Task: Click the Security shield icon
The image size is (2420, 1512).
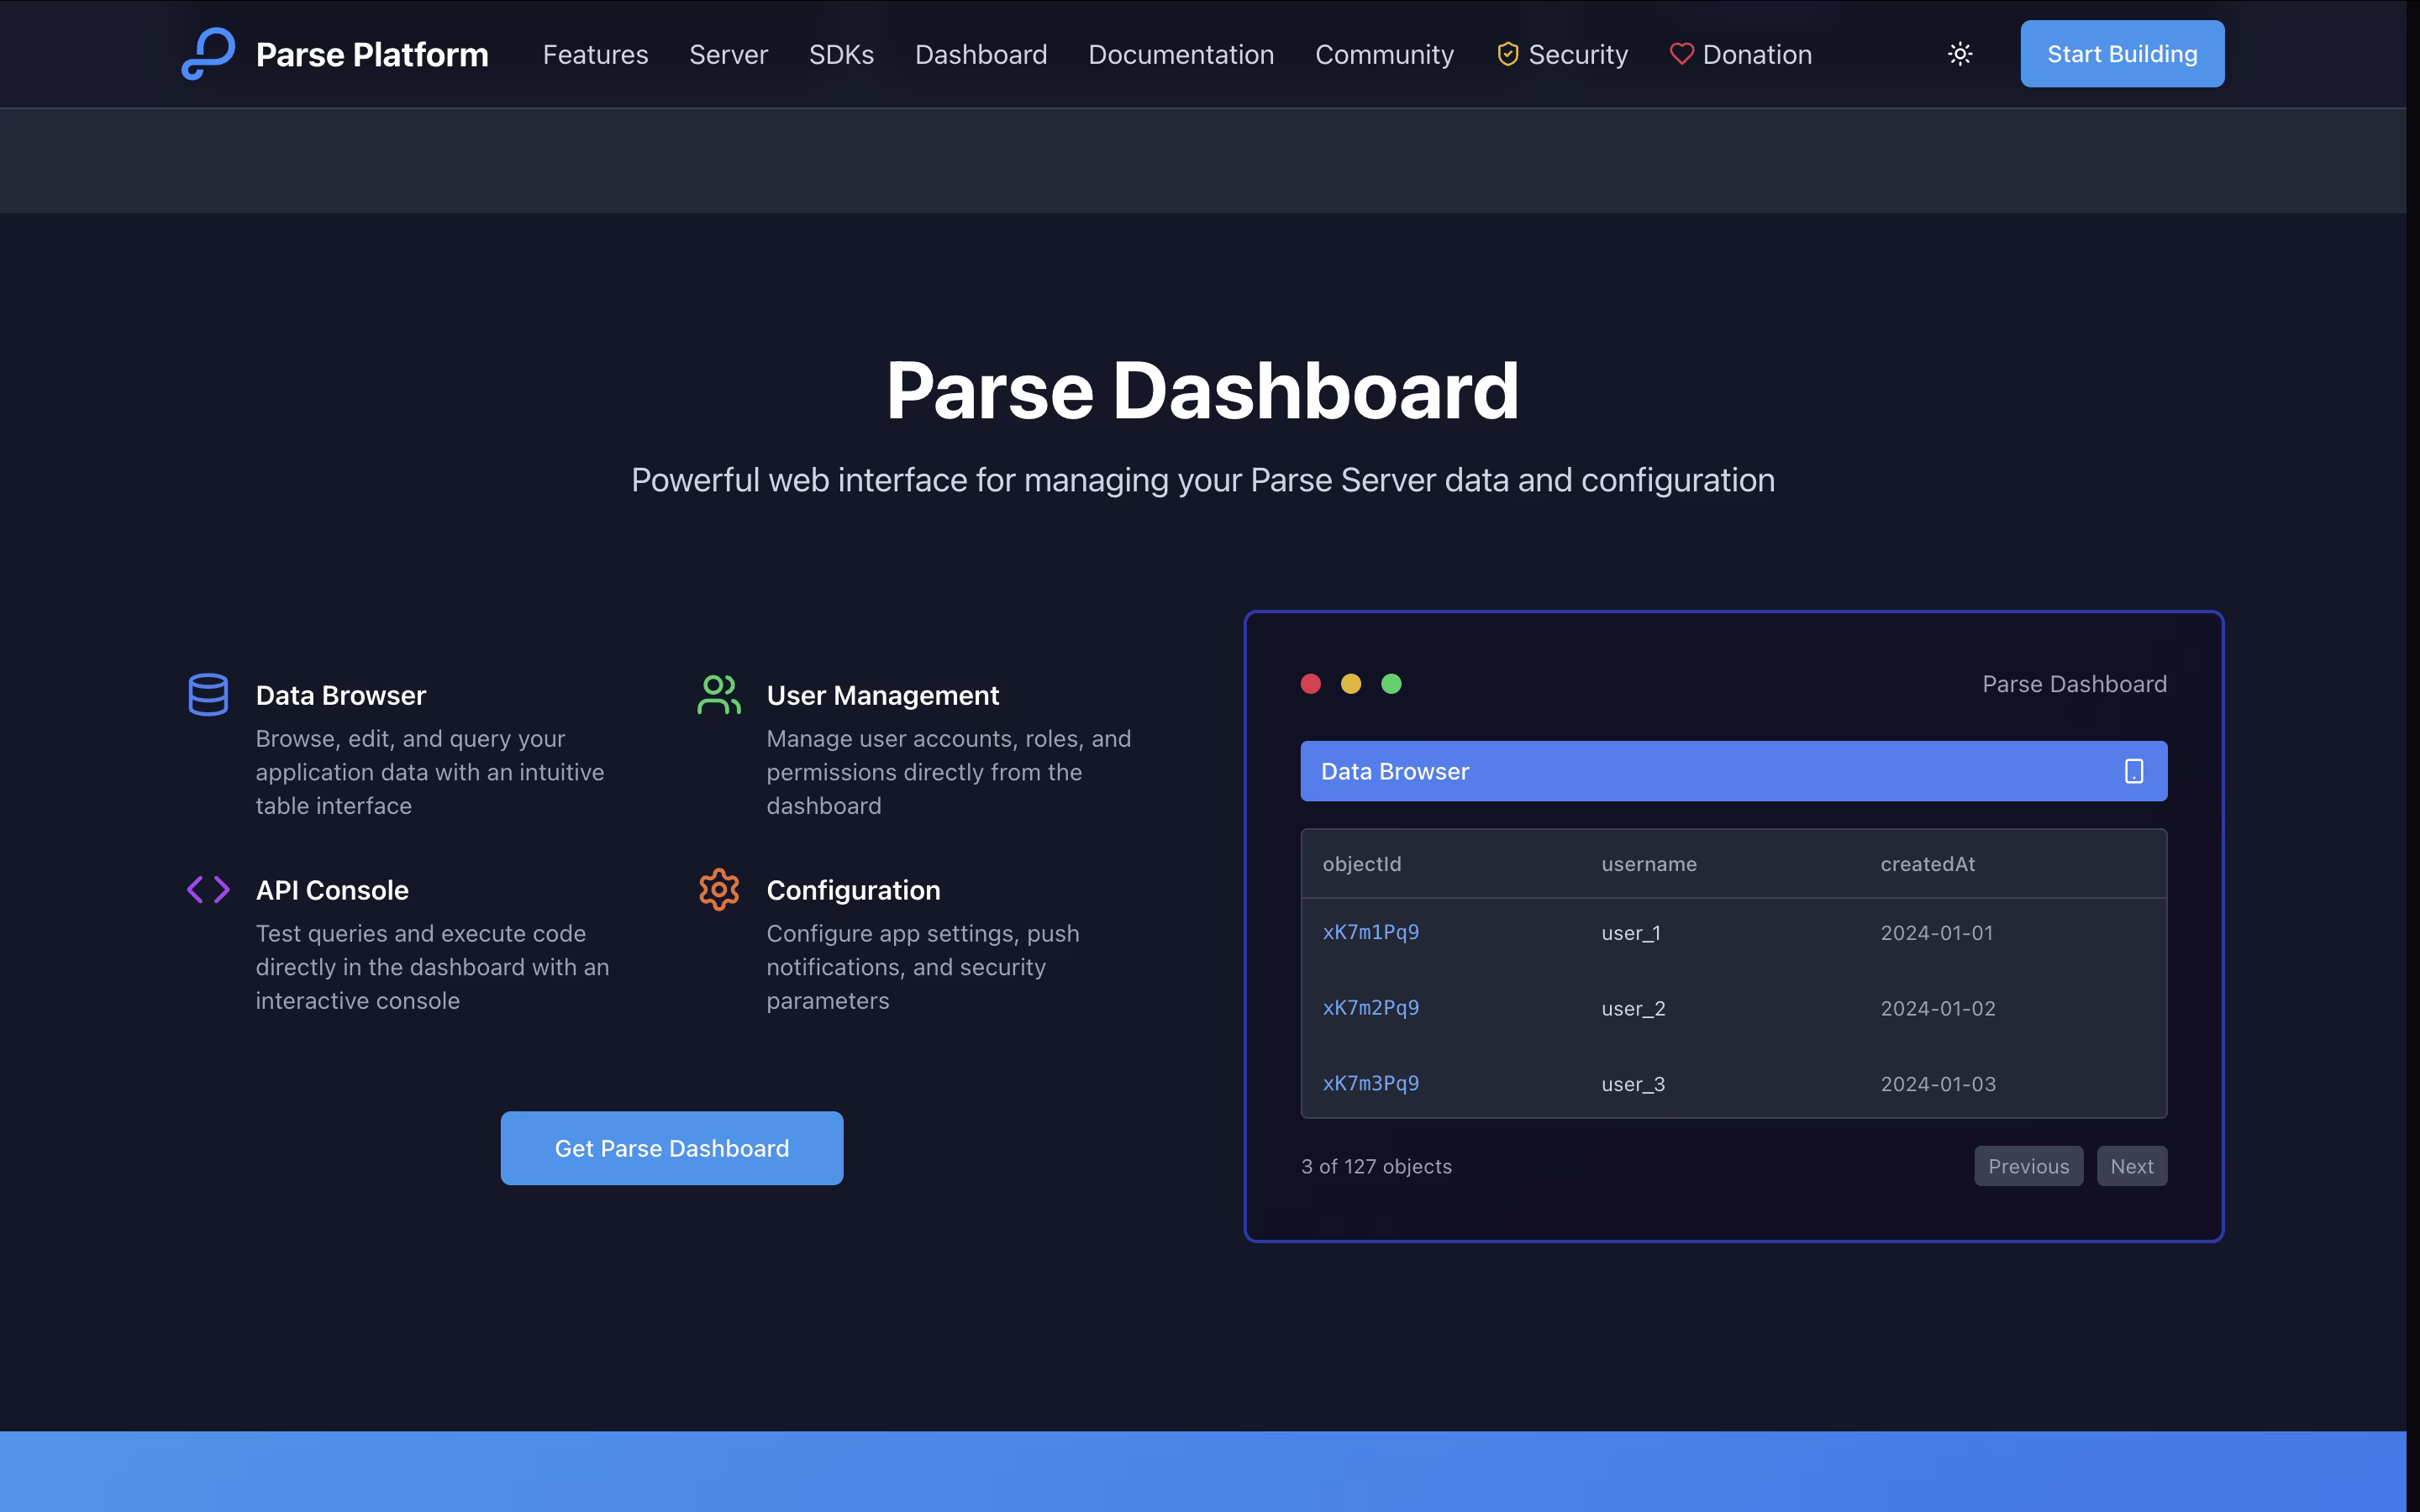Action: tap(1507, 54)
